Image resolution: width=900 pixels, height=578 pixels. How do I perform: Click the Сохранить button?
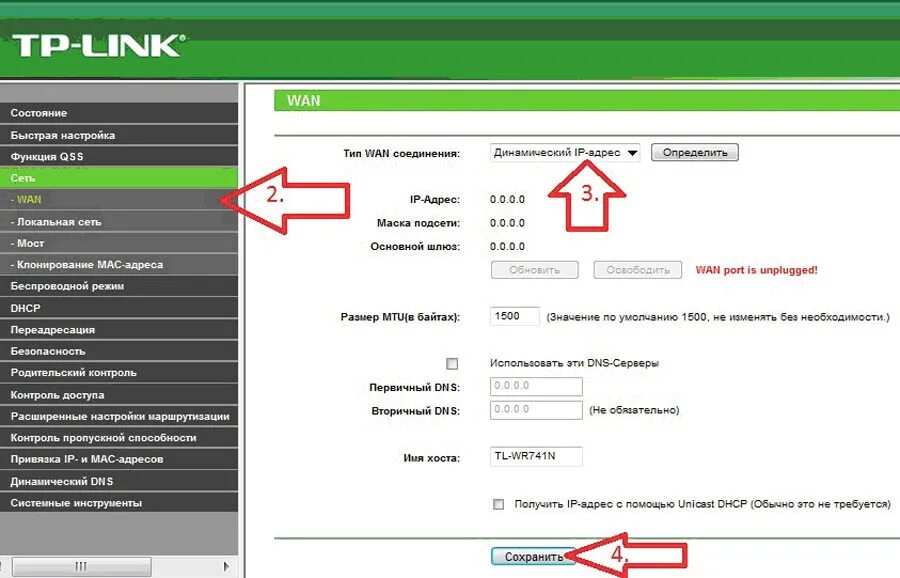[534, 556]
